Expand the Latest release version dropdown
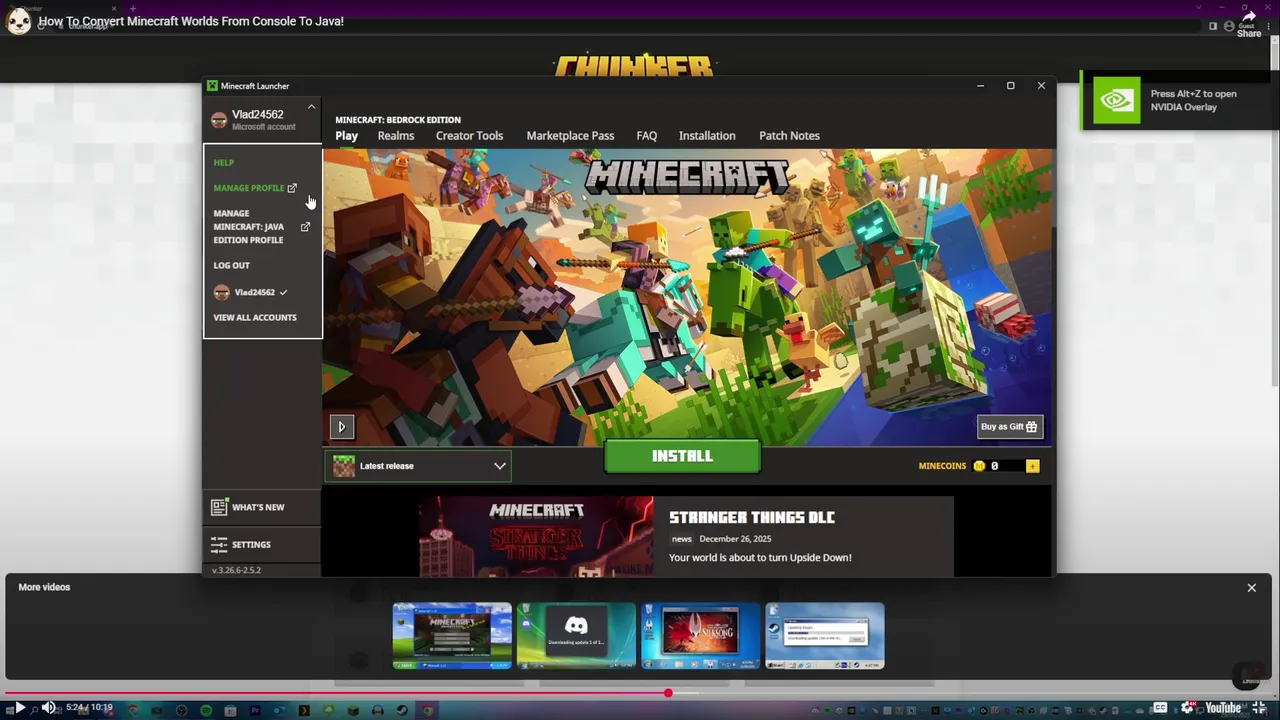This screenshot has height=720, width=1280. click(x=418, y=466)
